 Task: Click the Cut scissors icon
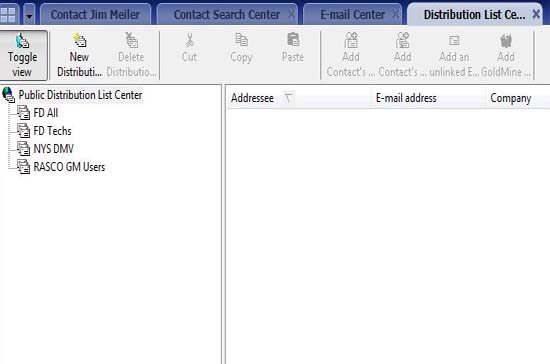coord(189,40)
